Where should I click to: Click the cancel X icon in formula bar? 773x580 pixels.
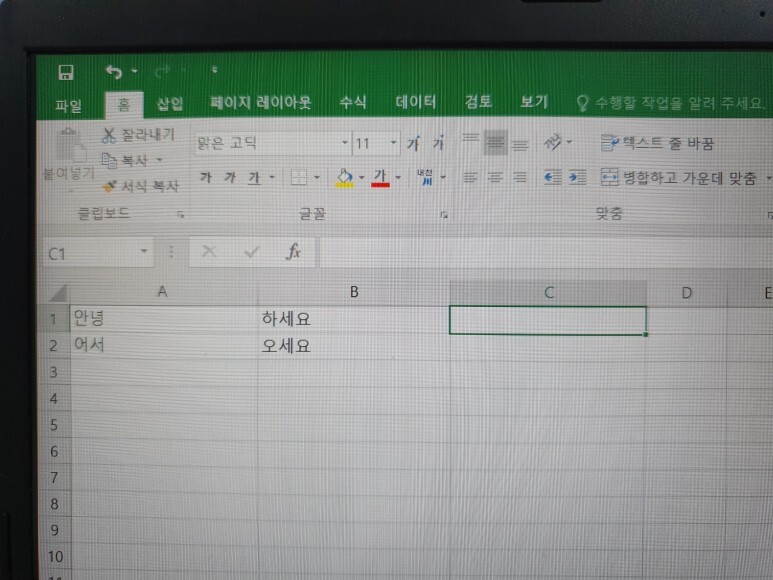(x=209, y=252)
